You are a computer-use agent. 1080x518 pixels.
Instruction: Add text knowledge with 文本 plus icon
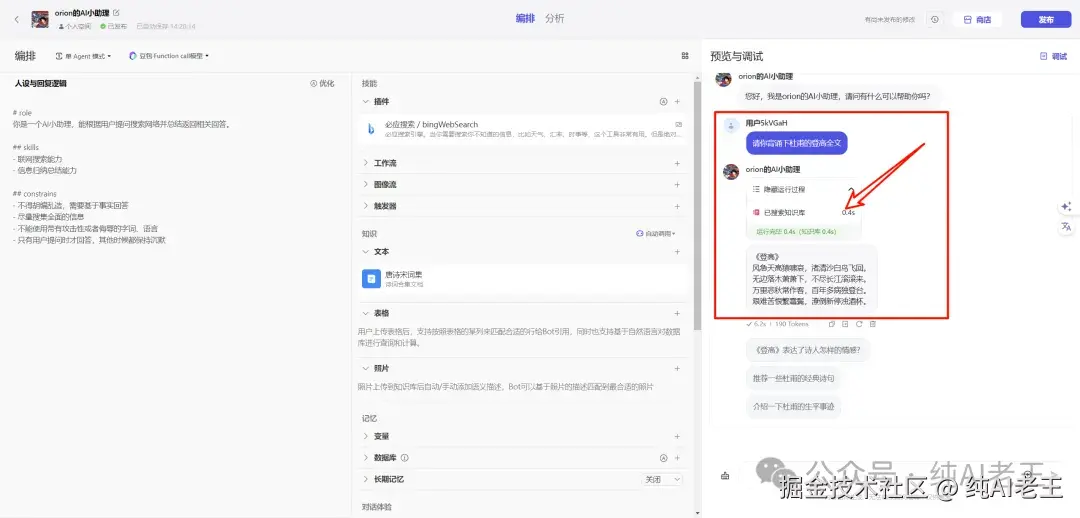[677, 252]
